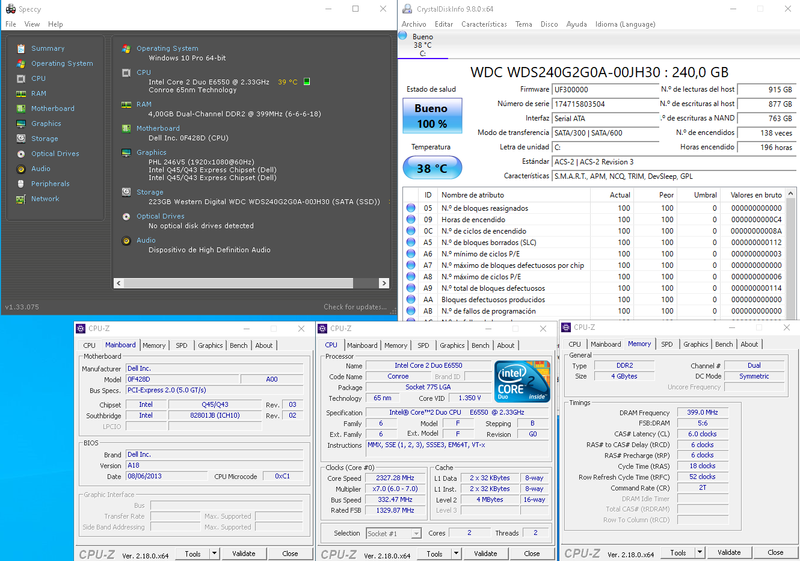
Task: Click Core Speed value 2327.28 MHz
Action: tap(395, 478)
